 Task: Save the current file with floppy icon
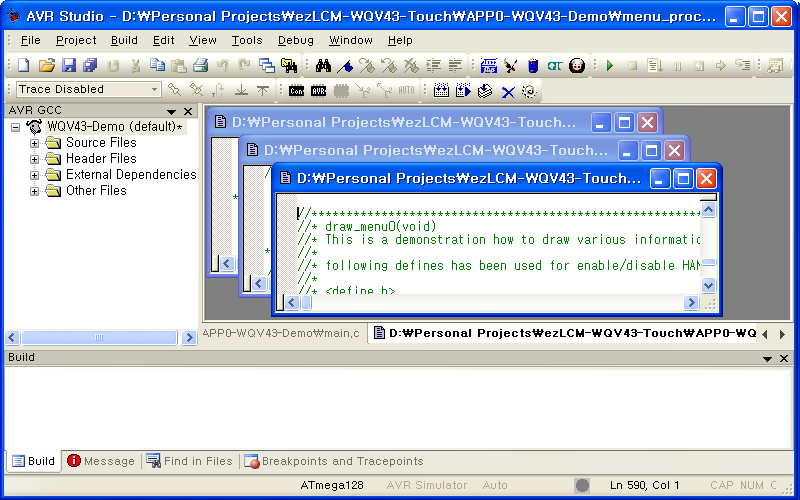tap(68, 65)
